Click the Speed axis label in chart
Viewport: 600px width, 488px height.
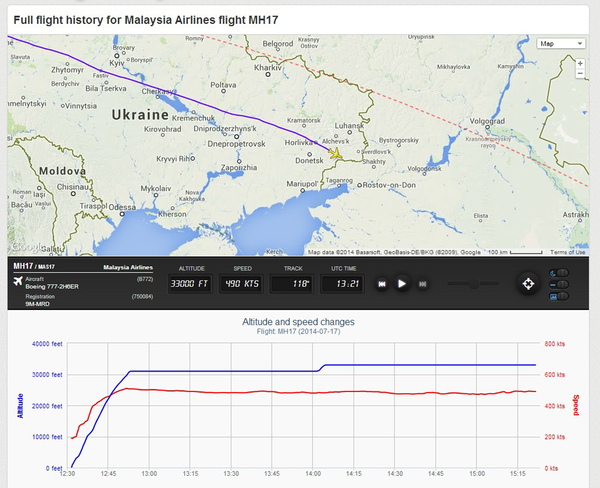click(576, 405)
